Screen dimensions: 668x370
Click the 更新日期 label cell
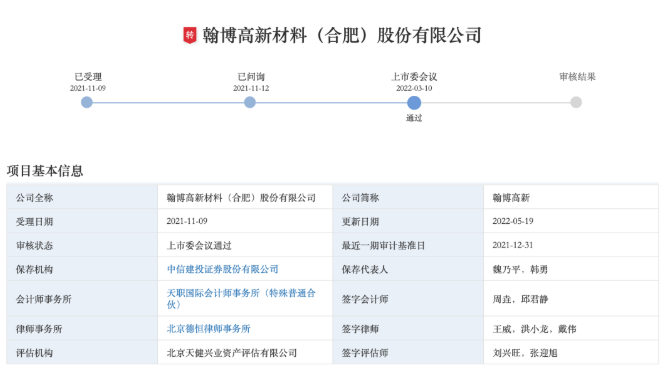[x=408, y=221]
